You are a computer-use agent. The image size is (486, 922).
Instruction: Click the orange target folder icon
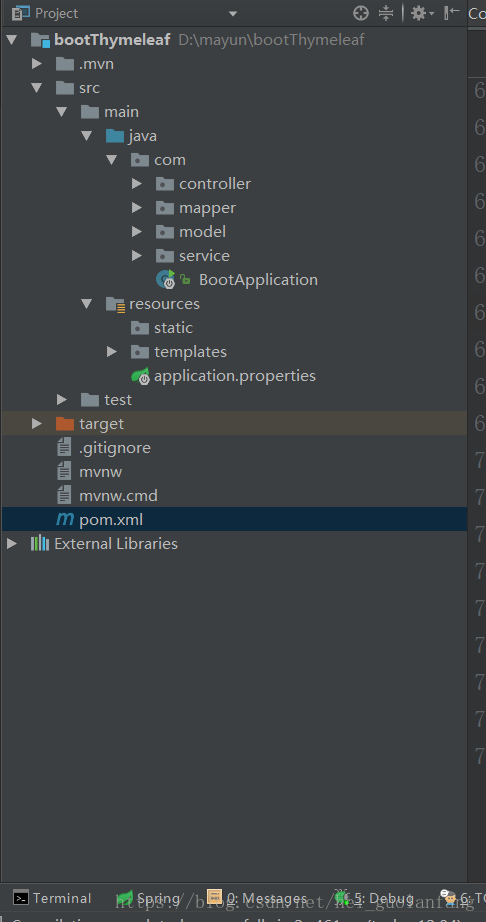click(65, 423)
